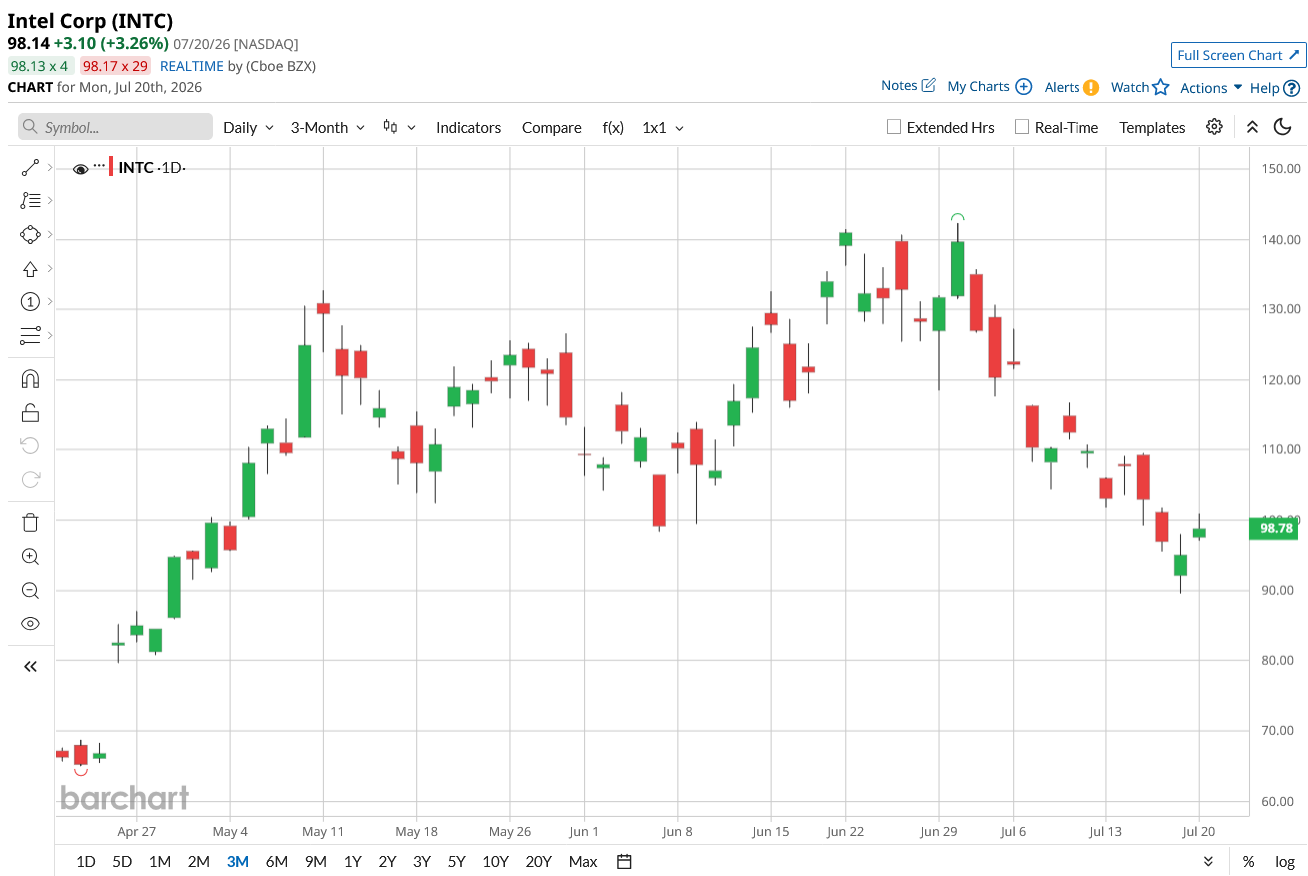Switch to dark mode moon icon
This screenshot has width=1308, height=876.
[x=1283, y=127]
